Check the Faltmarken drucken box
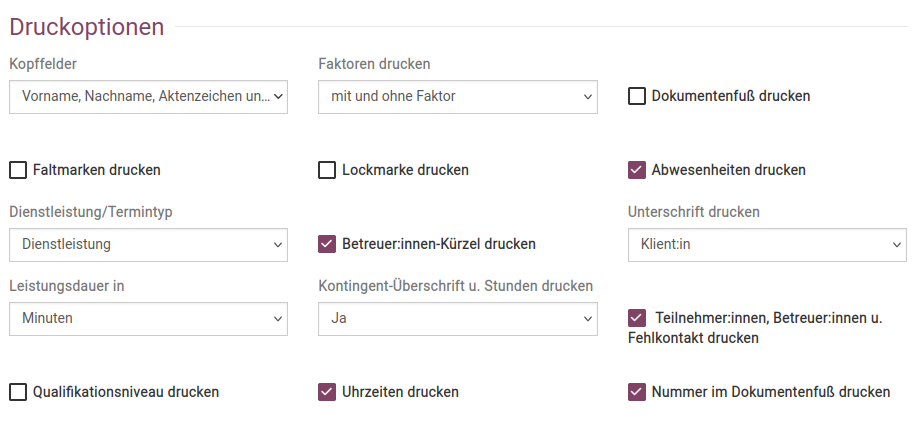The height and width of the screenshot is (438, 917). 18,170
